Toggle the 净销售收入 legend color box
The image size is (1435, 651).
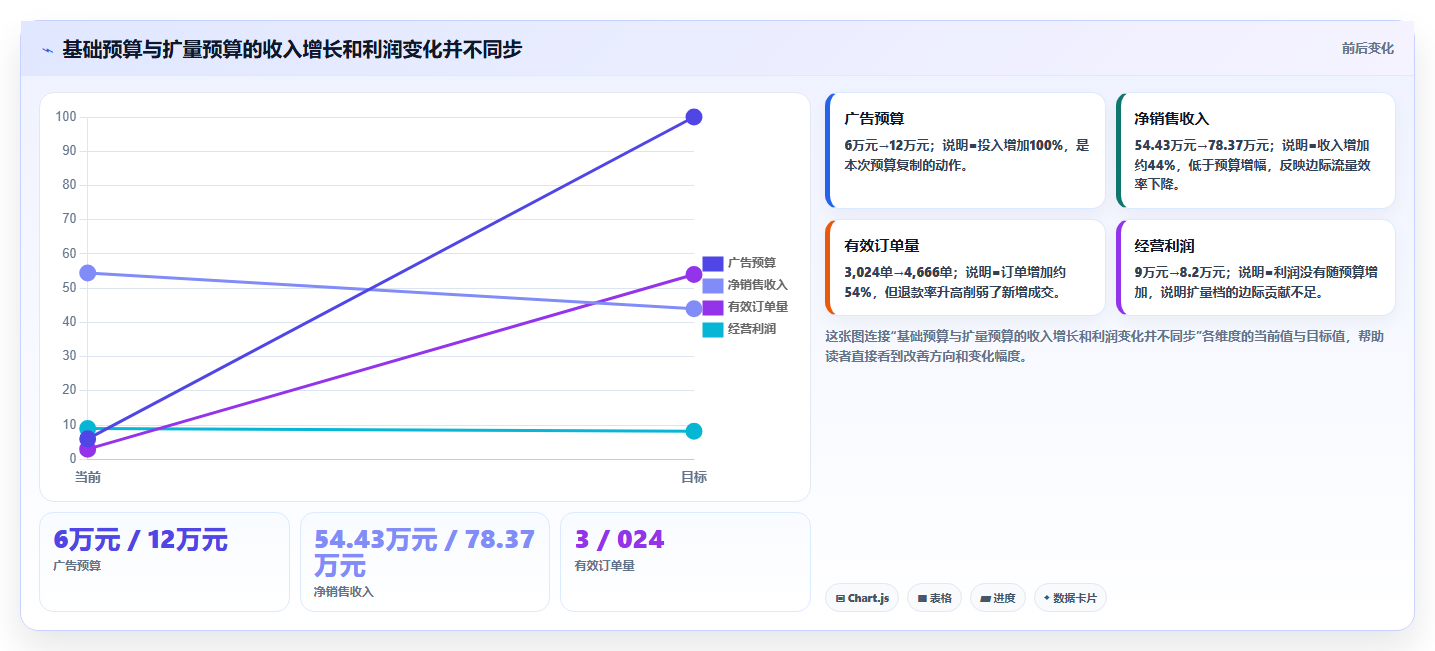tap(712, 285)
